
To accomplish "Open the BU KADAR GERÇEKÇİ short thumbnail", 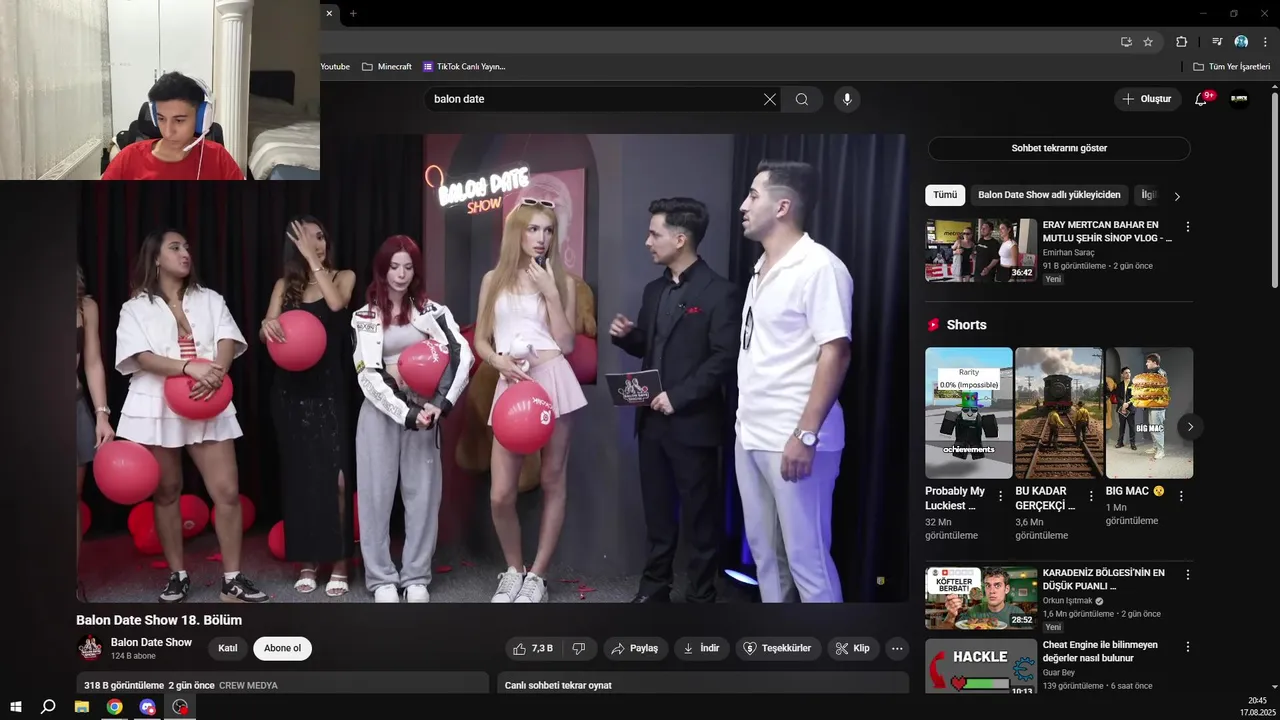I will click(x=1059, y=413).
